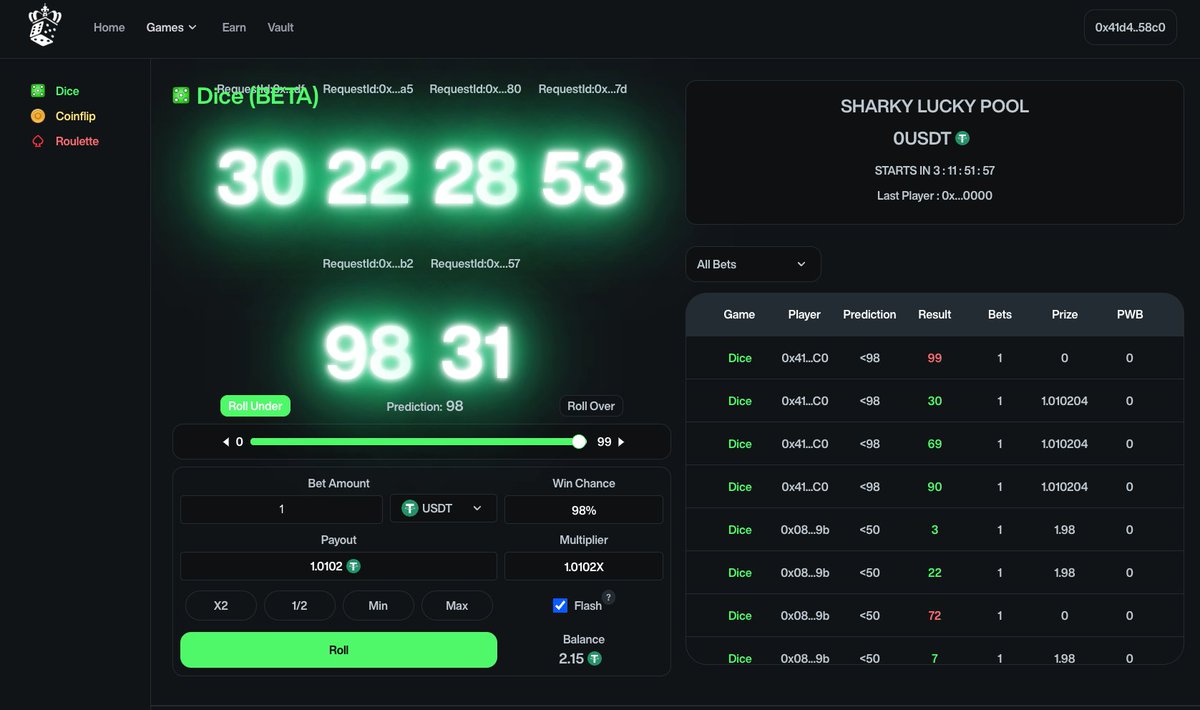Click the Dice (BETA) title dice icon

(x=181, y=95)
